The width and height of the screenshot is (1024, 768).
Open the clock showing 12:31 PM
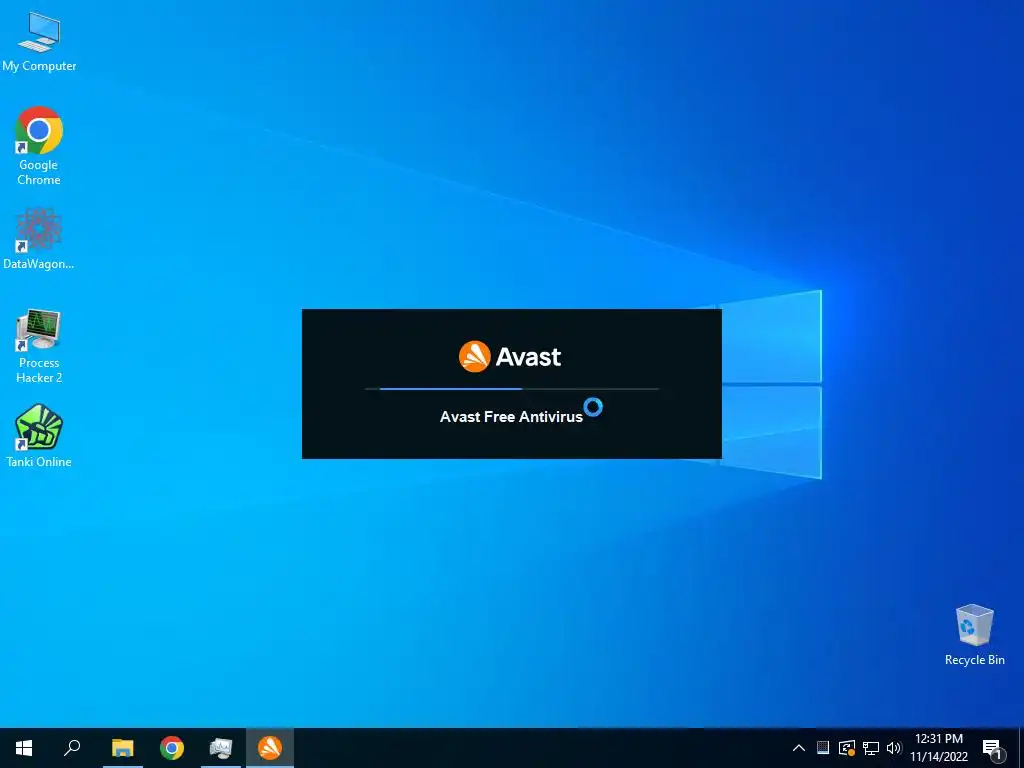pyautogui.click(x=939, y=748)
